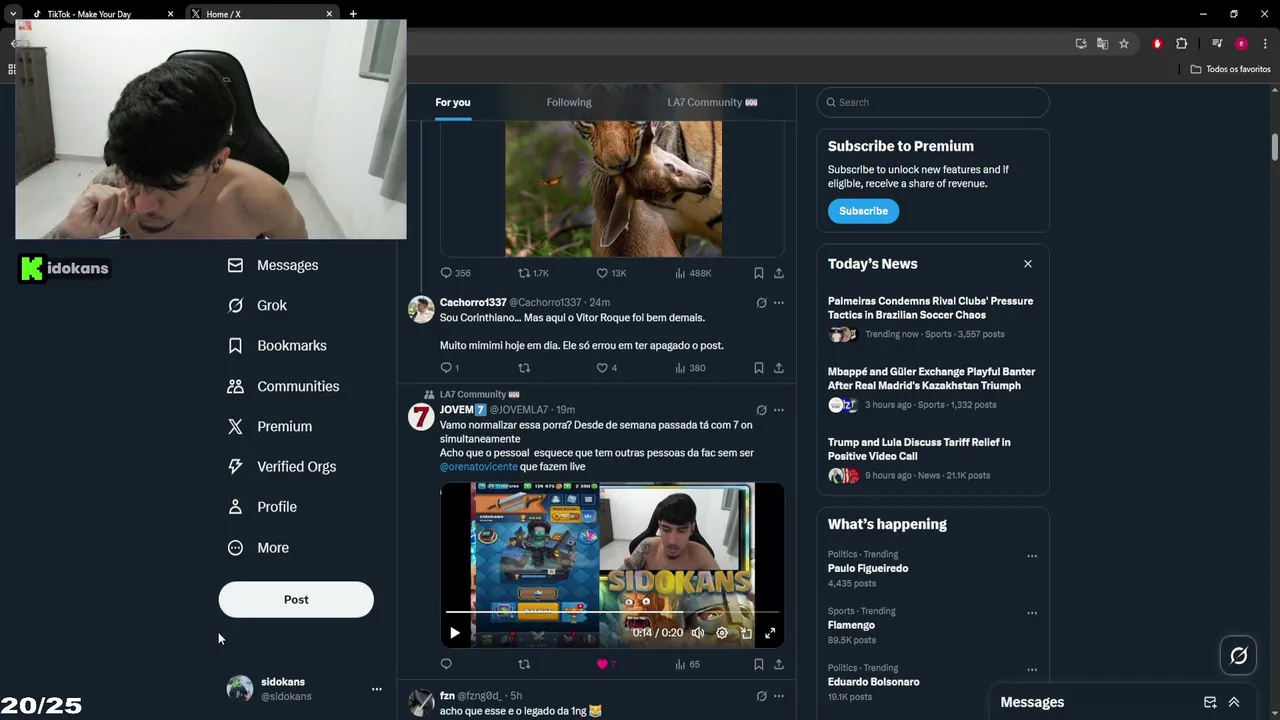Repost Cachorro1337's post

pos(524,368)
